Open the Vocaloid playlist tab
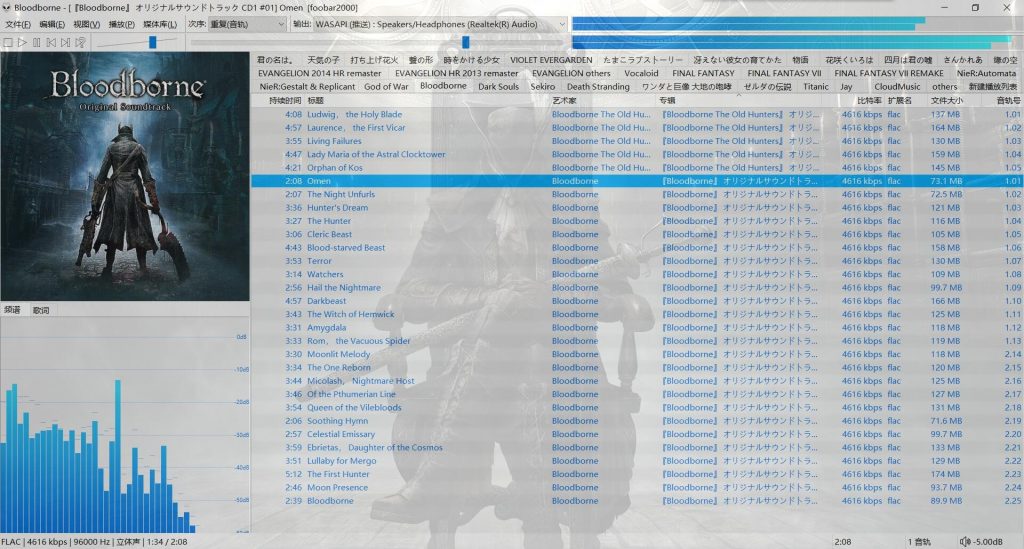Screen dimensions: 1024x549 click(x=641, y=73)
